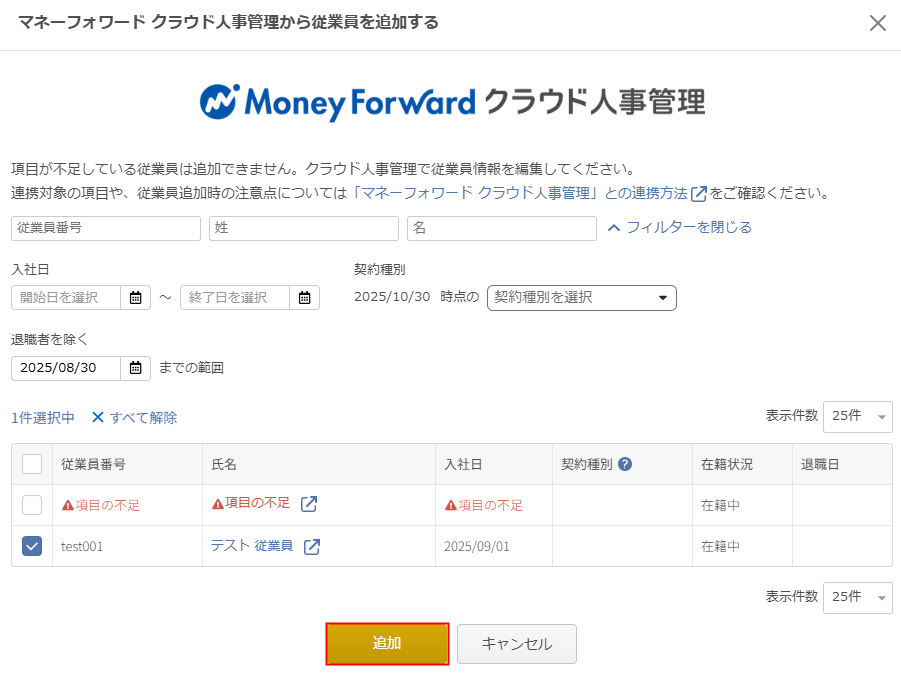Check the 項目の不足 employee row checkbox
The height and width of the screenshot is (673, 901).
click(32, 505)
